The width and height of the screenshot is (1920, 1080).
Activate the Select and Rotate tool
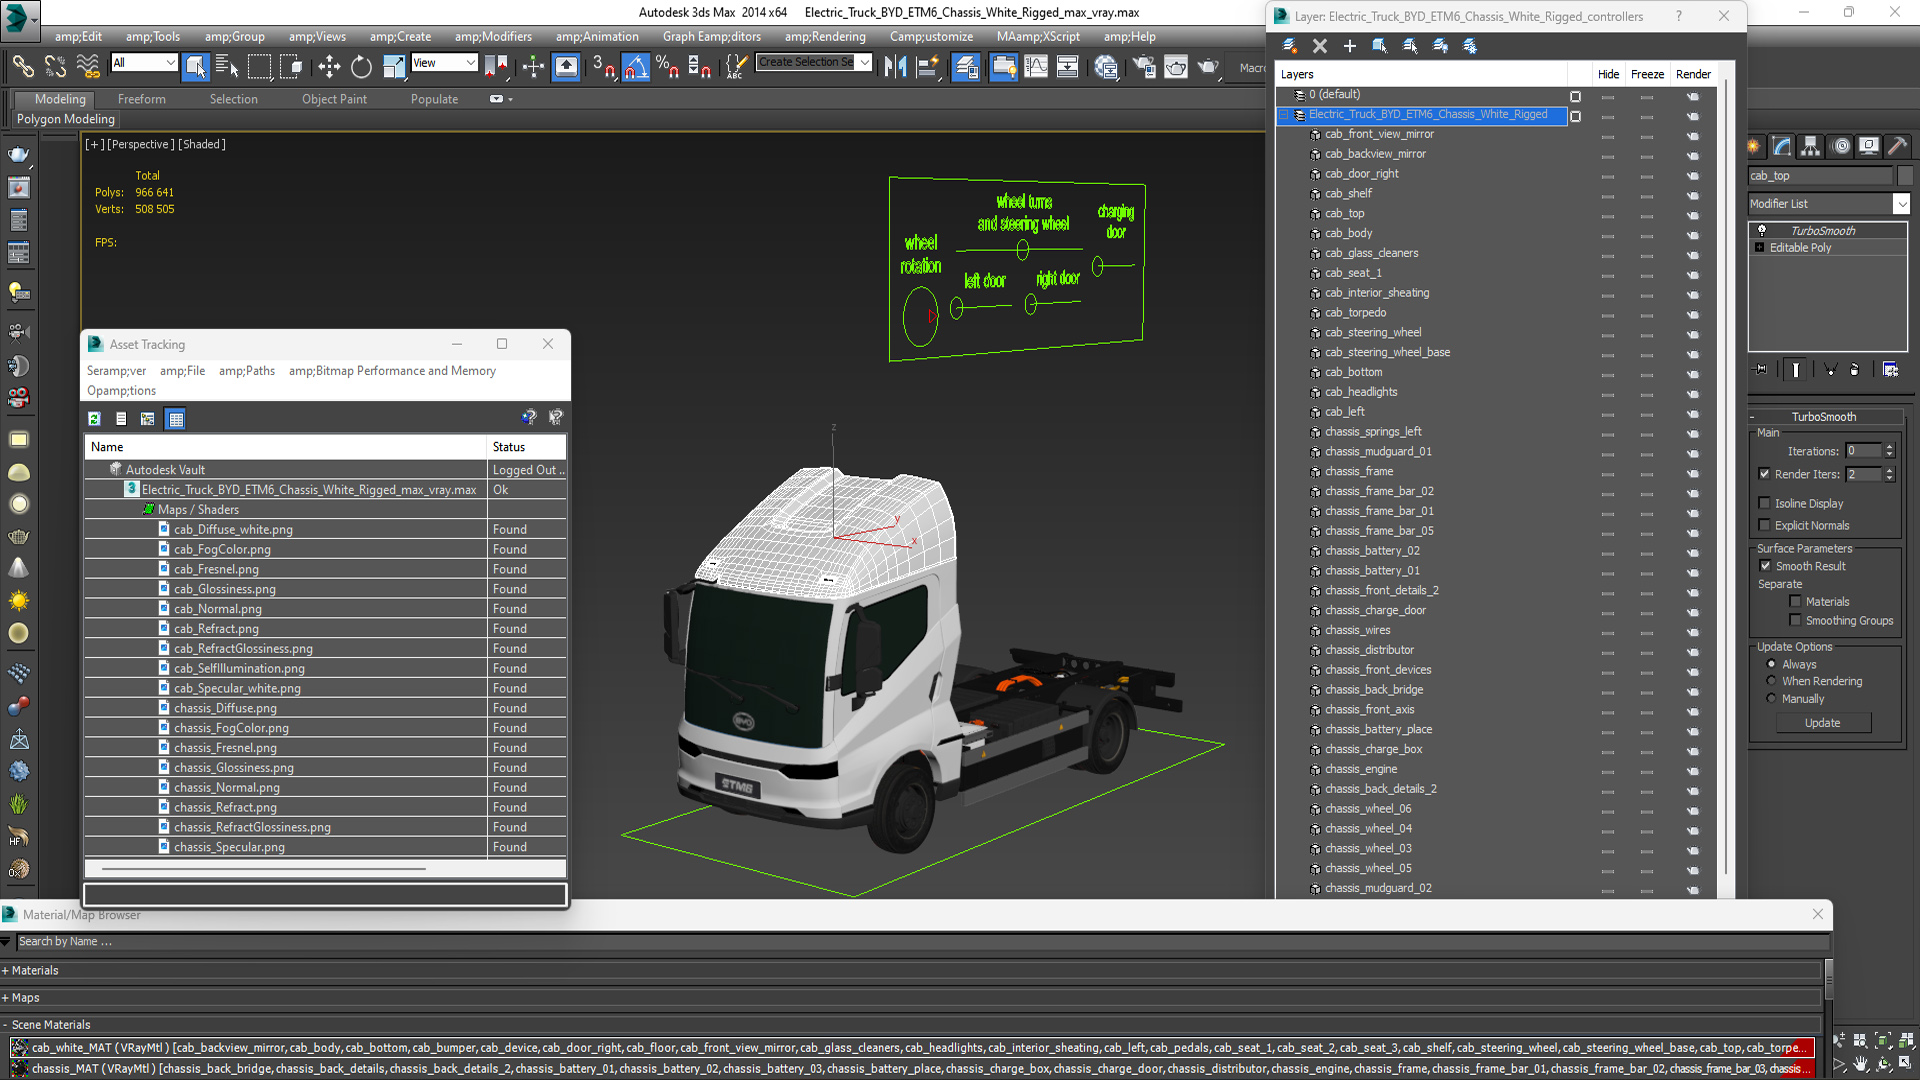[361, 66]
